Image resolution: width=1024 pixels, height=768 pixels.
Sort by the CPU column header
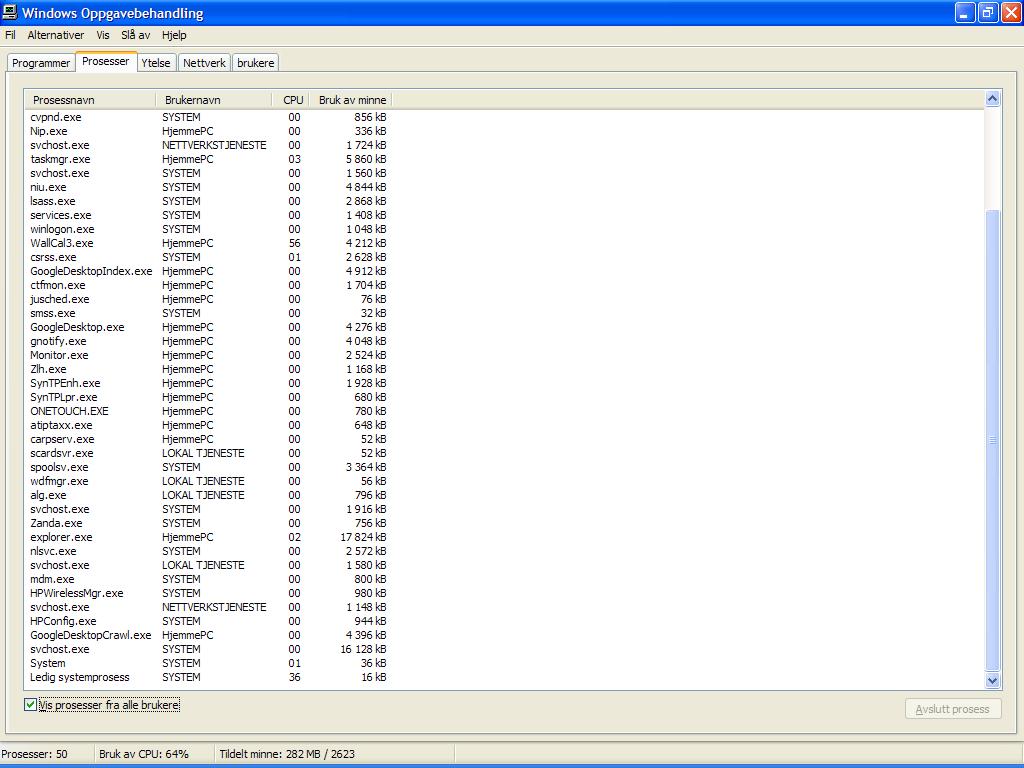(x=291, y=100)
